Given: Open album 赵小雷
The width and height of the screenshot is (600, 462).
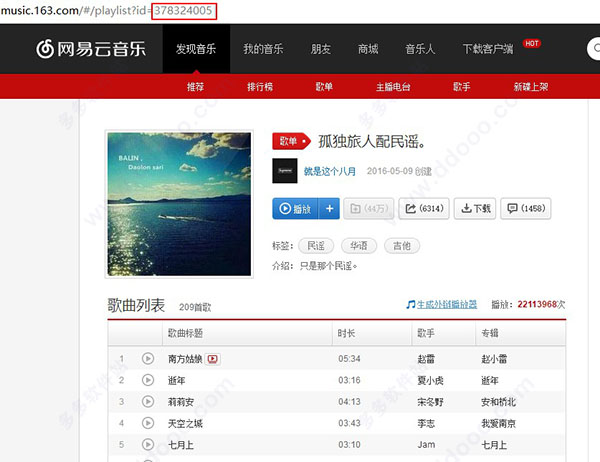Looking at the screenshot, I should (x=494, y=359).
